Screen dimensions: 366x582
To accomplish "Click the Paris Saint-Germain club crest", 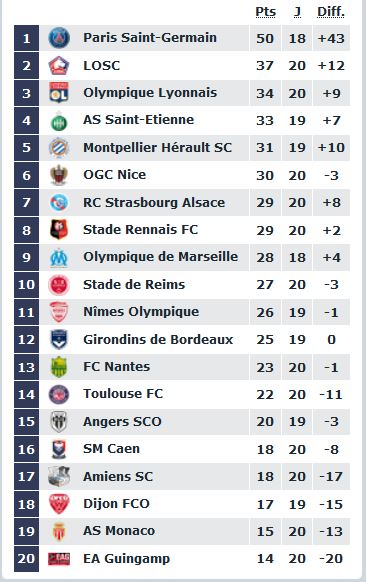I will point(59,38).
